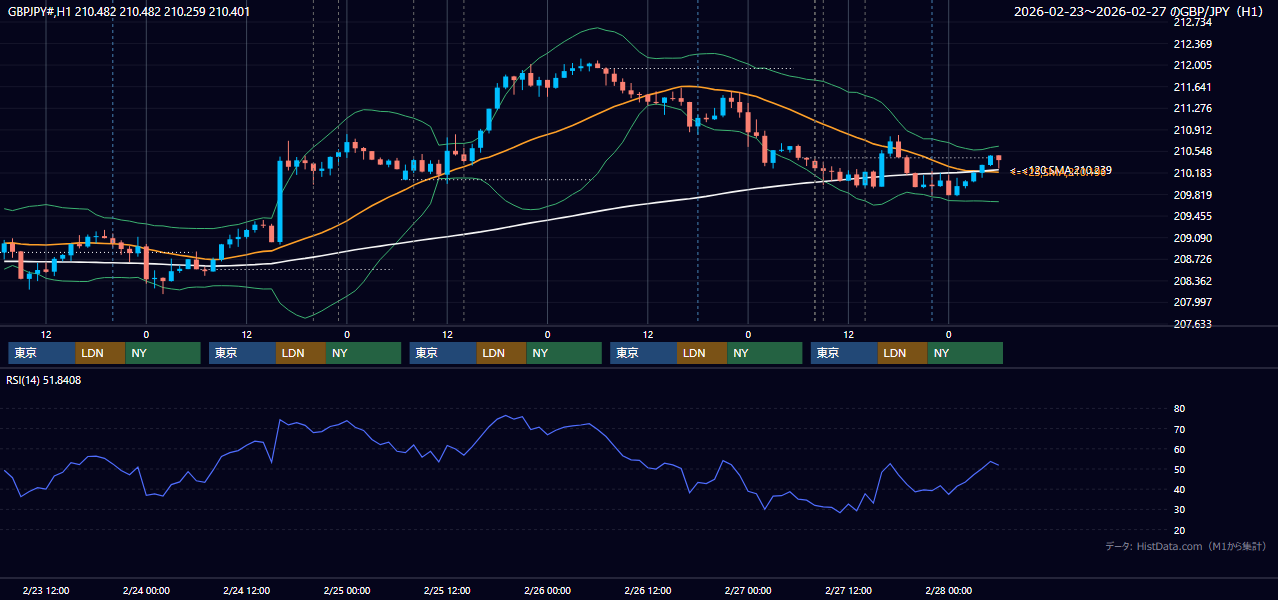Click the 2/24 12:00 date label
The width and height of the screenshot is (1278, 600).
(246, 591)
